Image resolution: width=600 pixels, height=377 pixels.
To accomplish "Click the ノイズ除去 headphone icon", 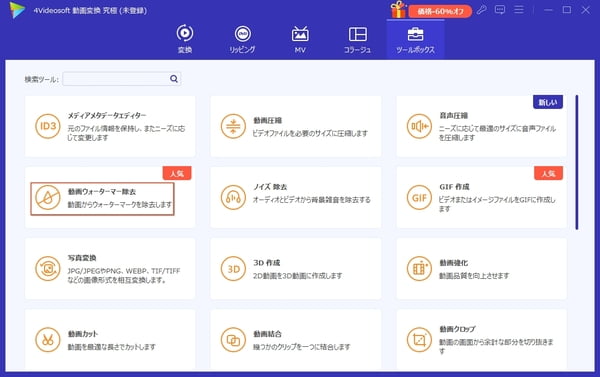I will pyautogui.click(x=233, y=197).
